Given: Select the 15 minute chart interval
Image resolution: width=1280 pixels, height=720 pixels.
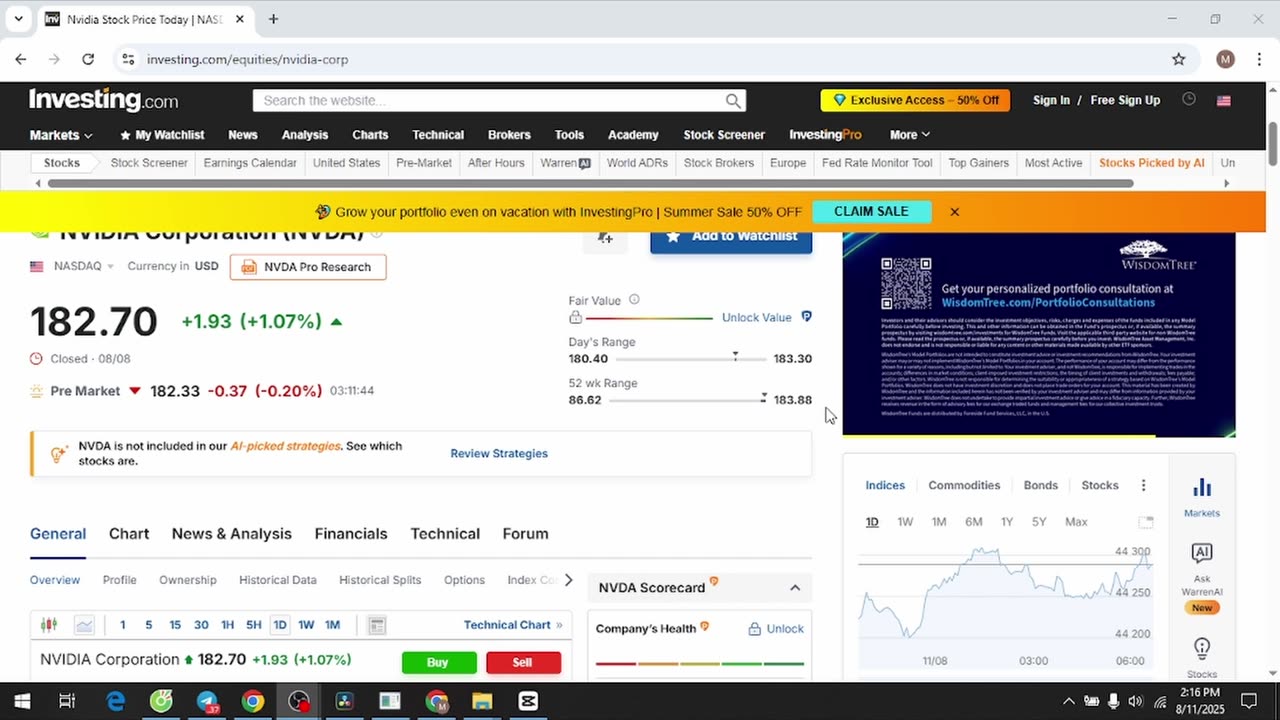Looking at the screenshot, I should 175,625.
